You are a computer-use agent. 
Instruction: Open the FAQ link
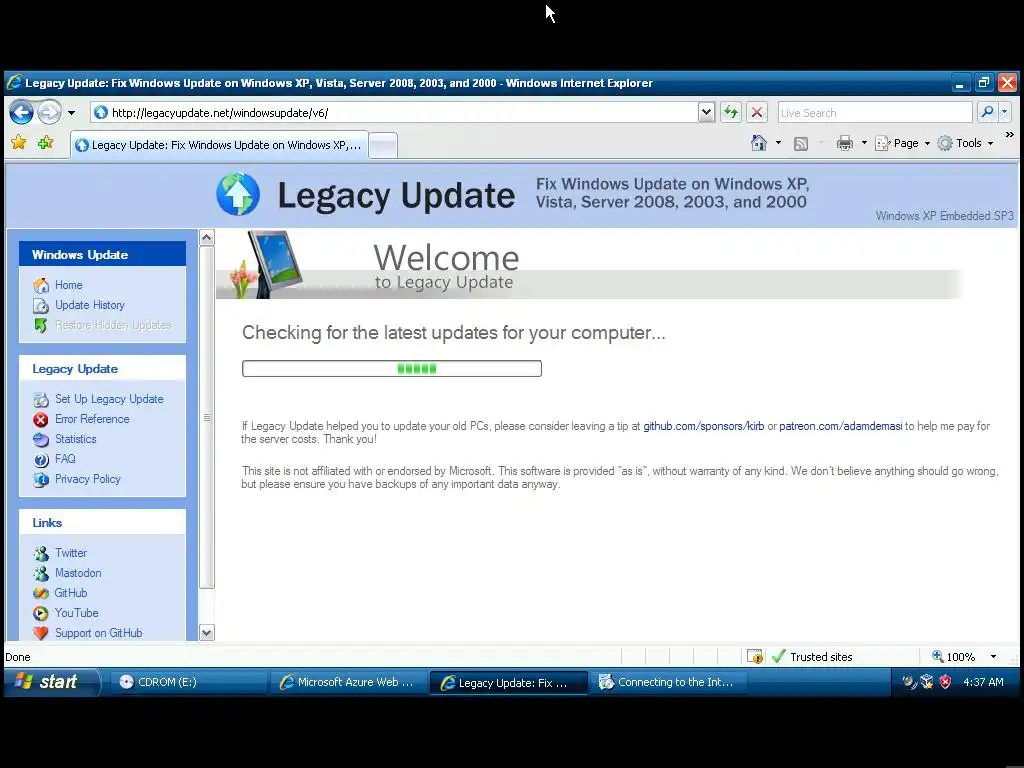point(65,459)
